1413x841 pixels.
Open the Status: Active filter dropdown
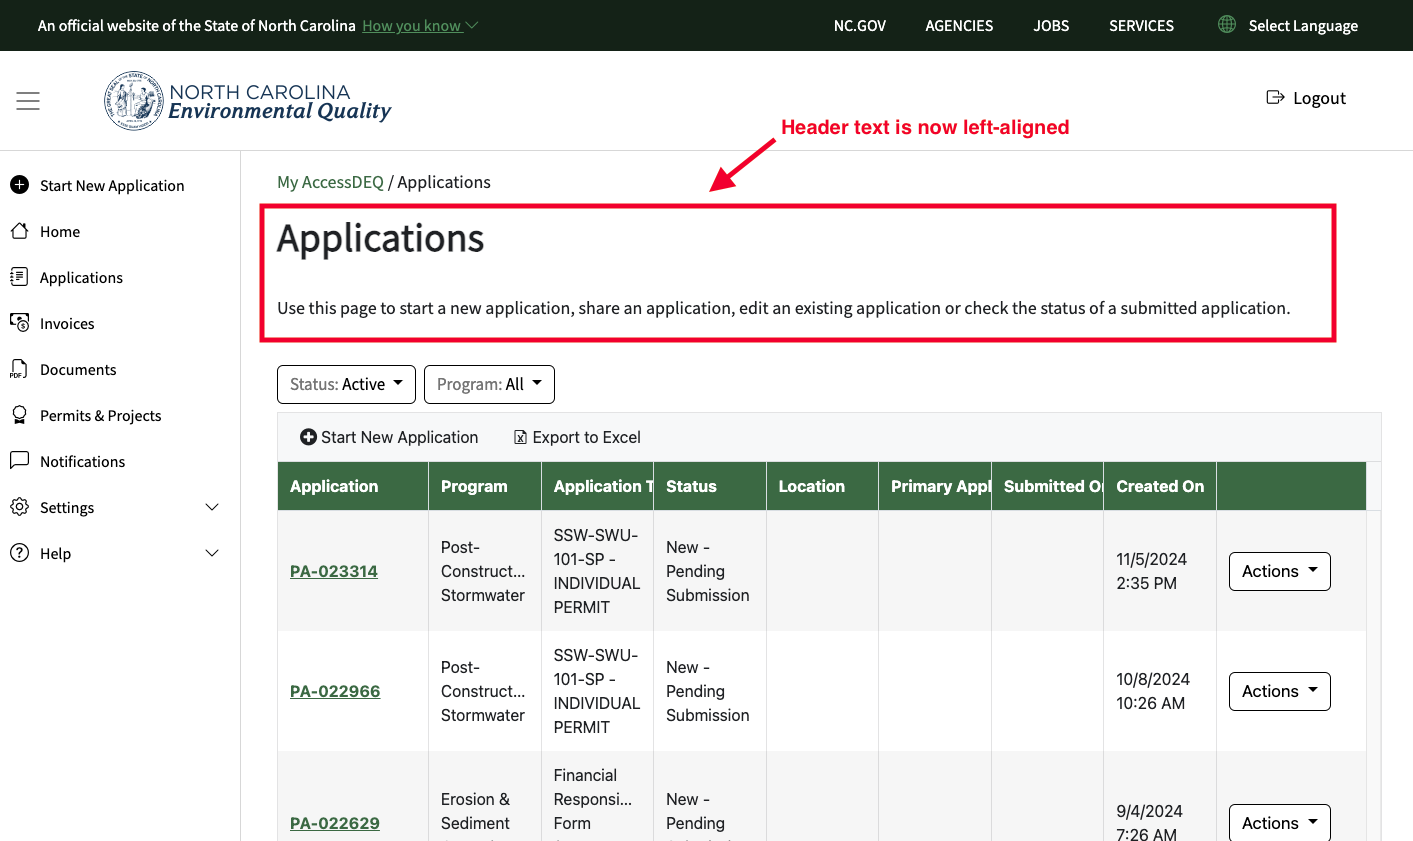pyautogui.click(x=346, y=384)
